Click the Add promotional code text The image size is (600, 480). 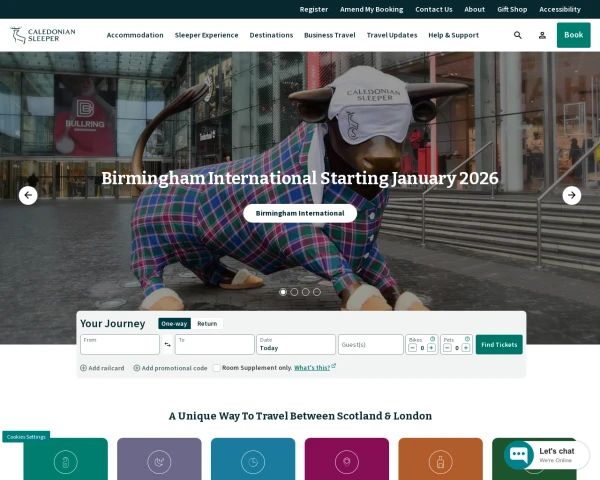[x=174, y=368]
